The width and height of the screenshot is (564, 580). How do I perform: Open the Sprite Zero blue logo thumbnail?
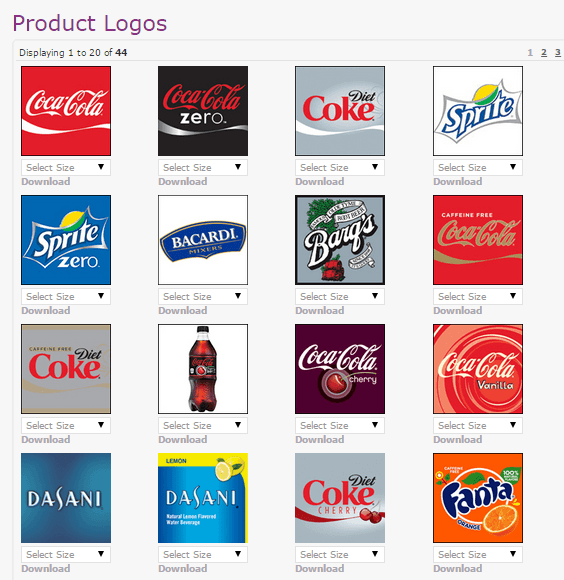(66, 240)
